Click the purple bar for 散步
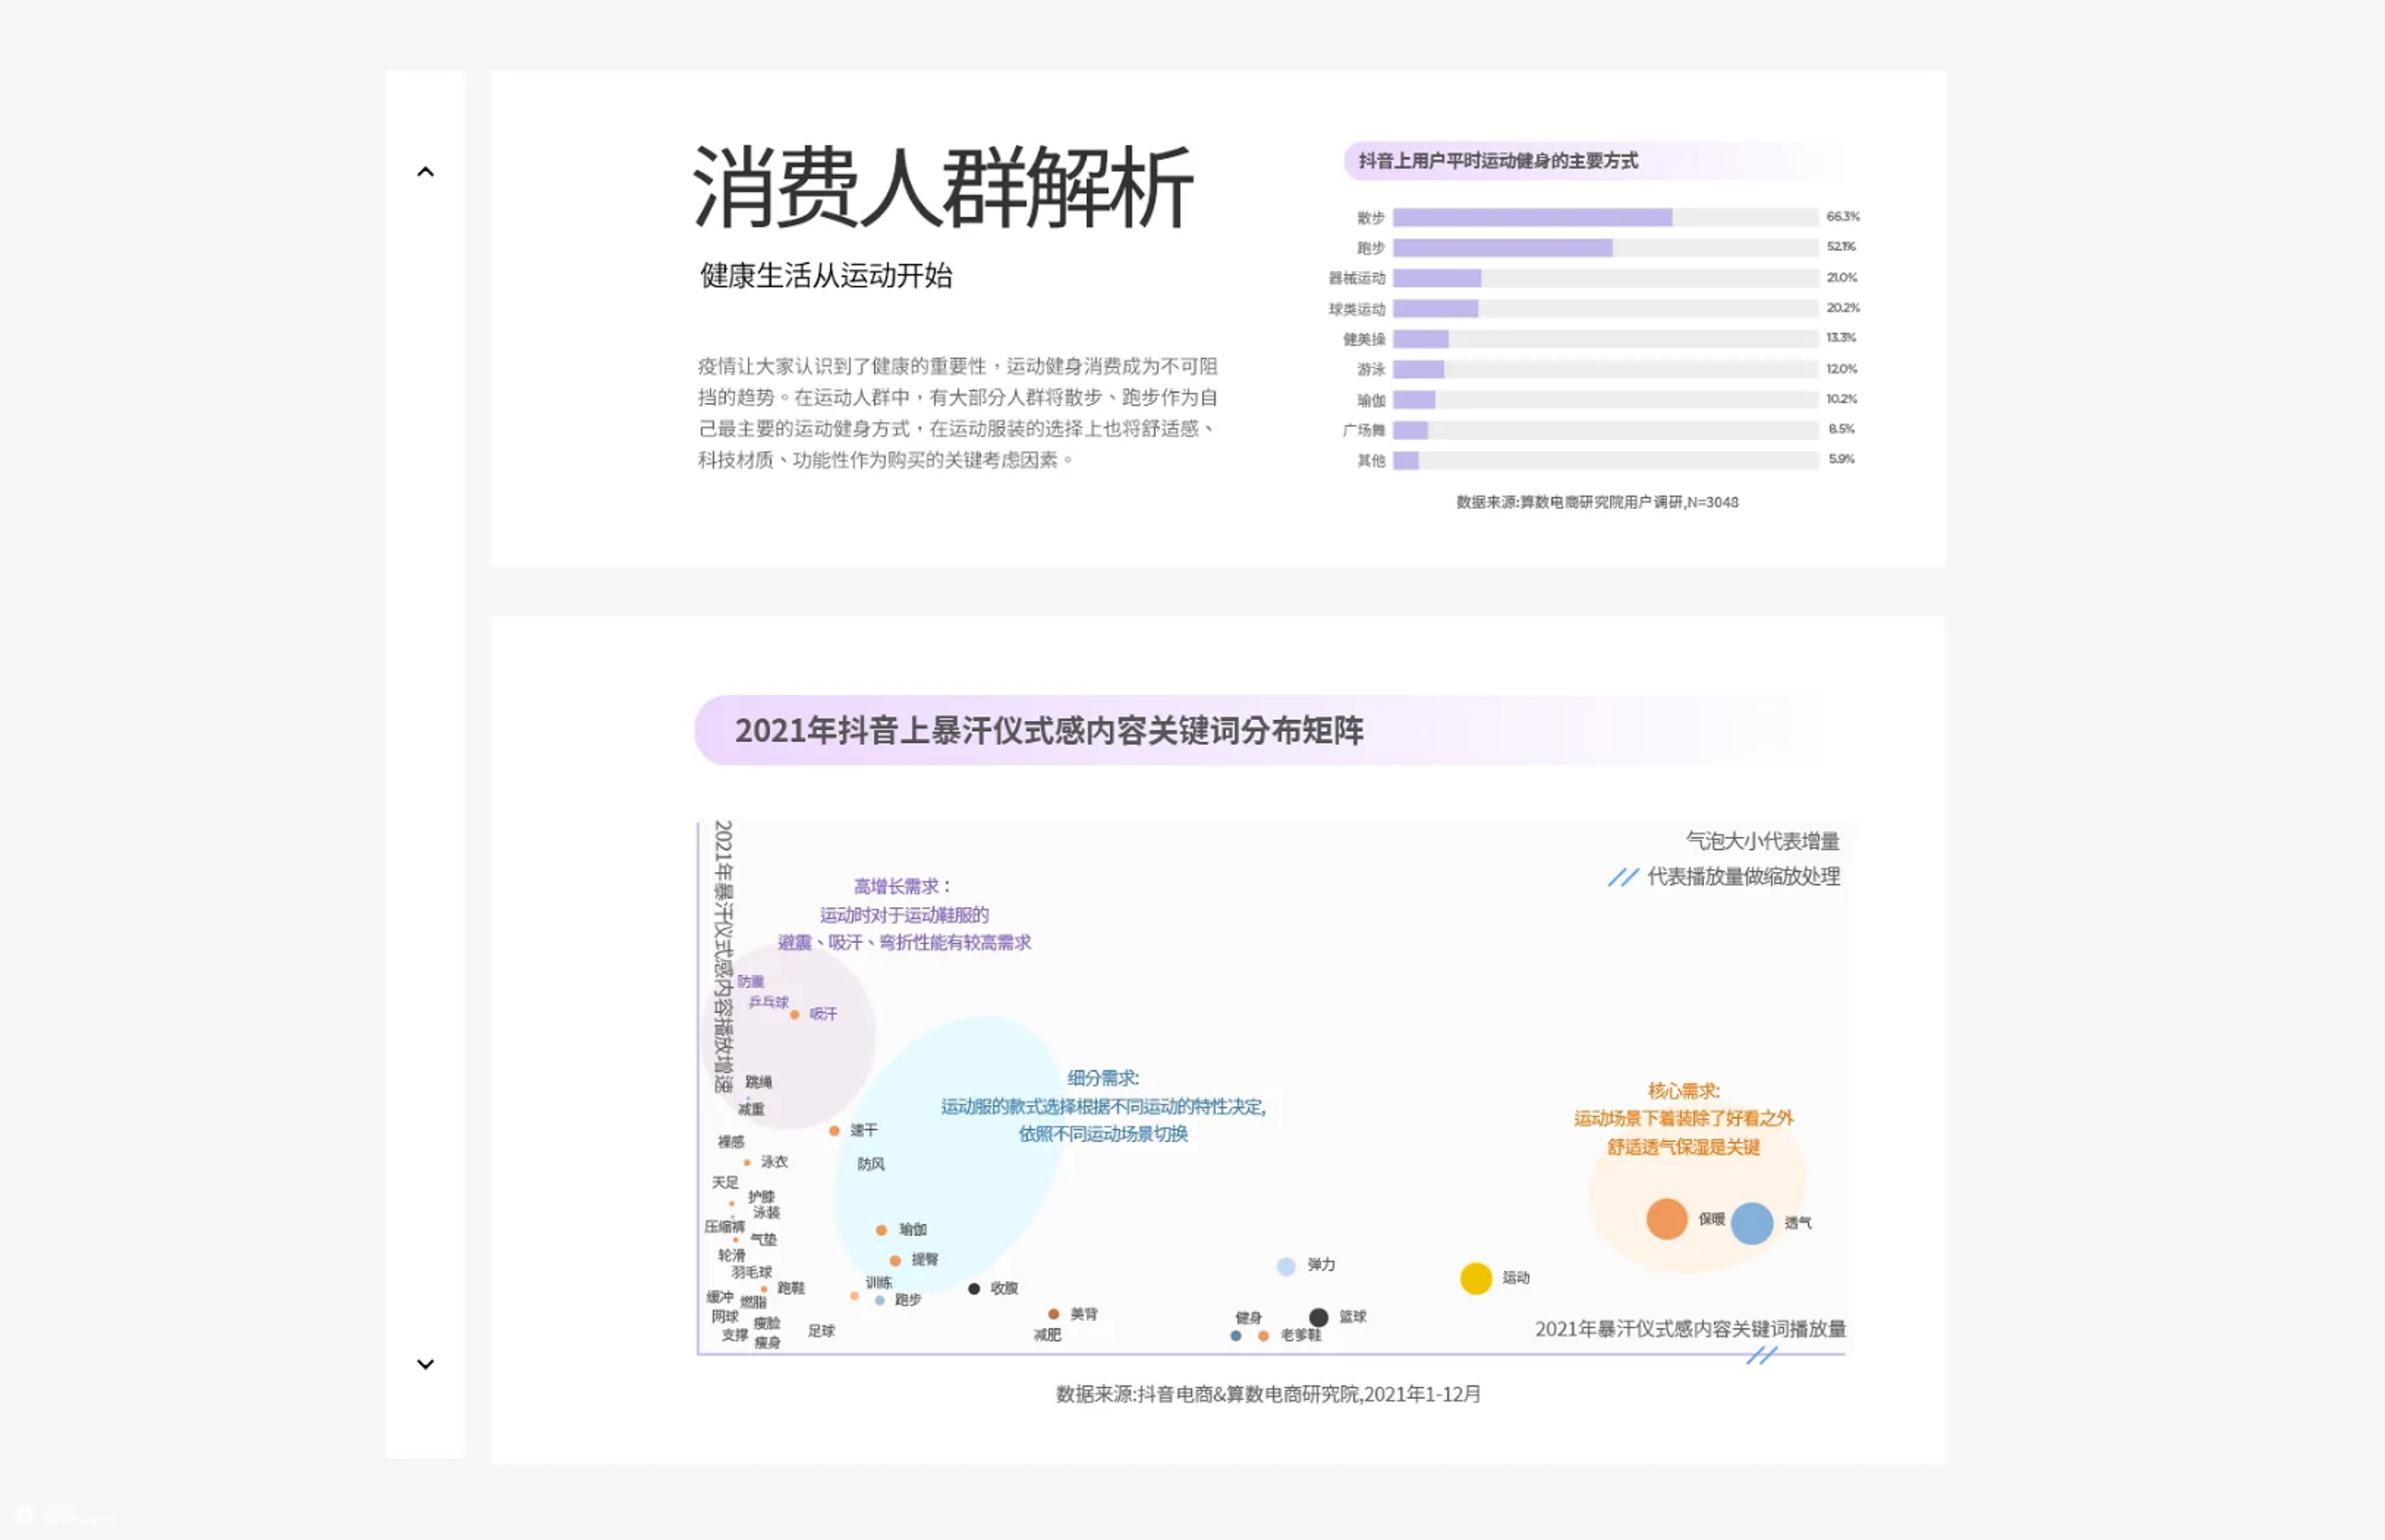This screenshot has height=1540, width=2385. 1532,217
